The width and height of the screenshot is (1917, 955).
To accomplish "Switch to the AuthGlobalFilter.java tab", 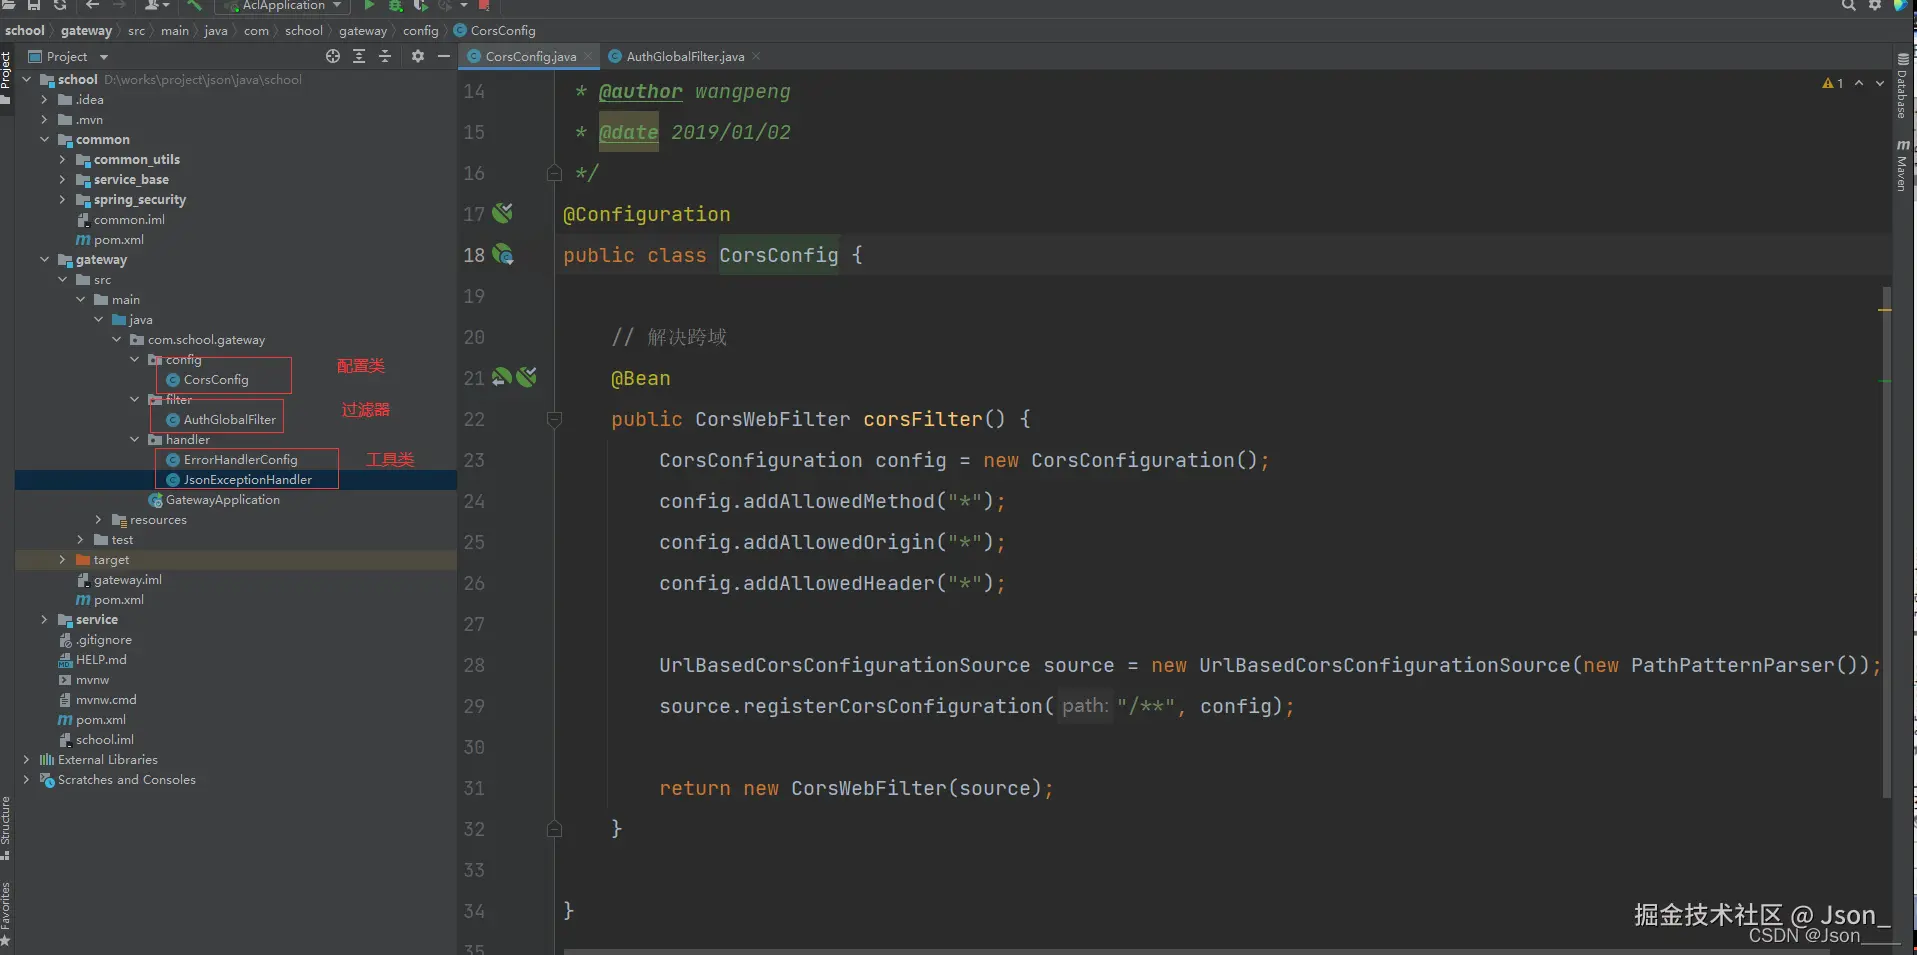I will click(684, 57).
